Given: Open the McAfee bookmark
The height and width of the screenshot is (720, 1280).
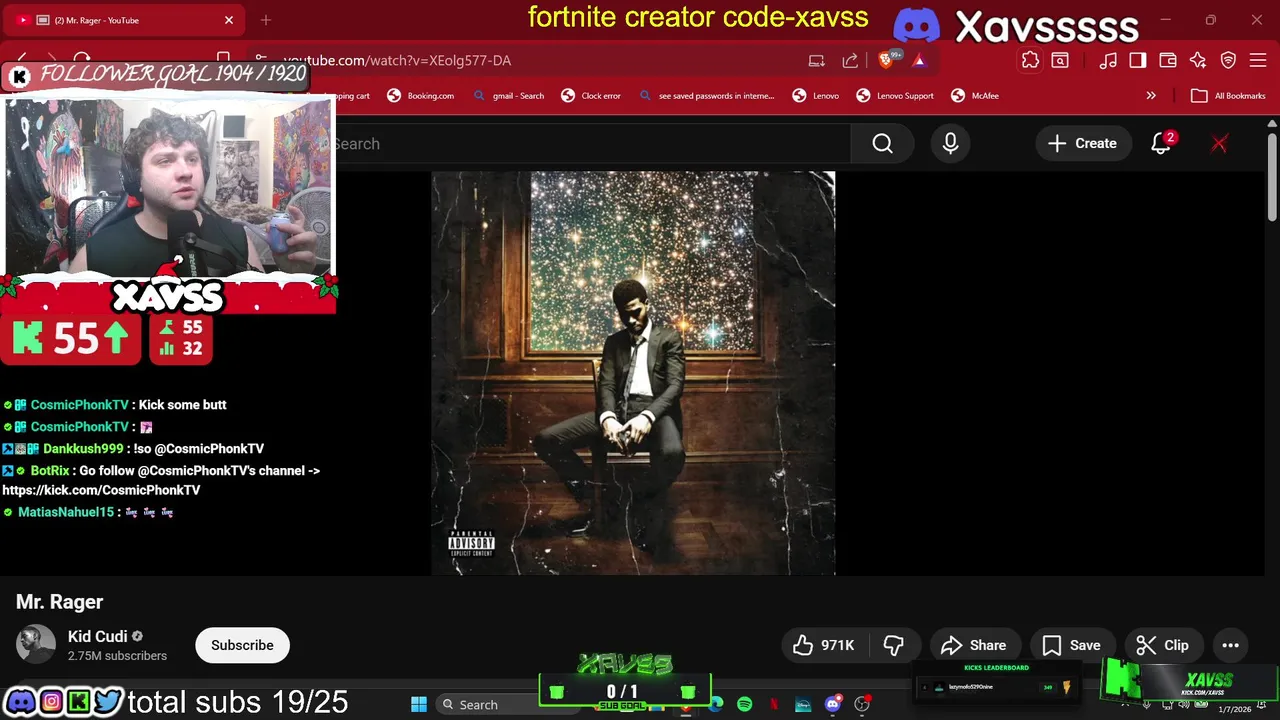Looking at the screenshot, I should pyautogui.click(x=975, y=96).
